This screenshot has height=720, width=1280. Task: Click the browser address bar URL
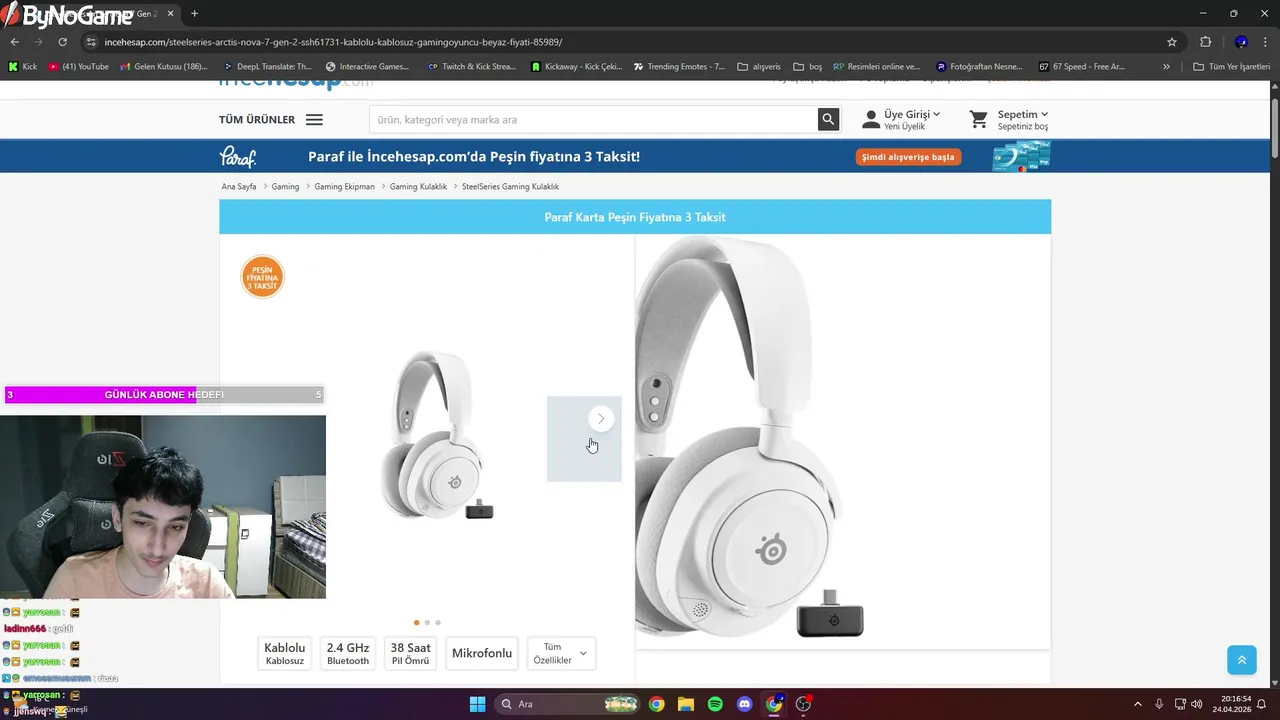coord(333,42)
